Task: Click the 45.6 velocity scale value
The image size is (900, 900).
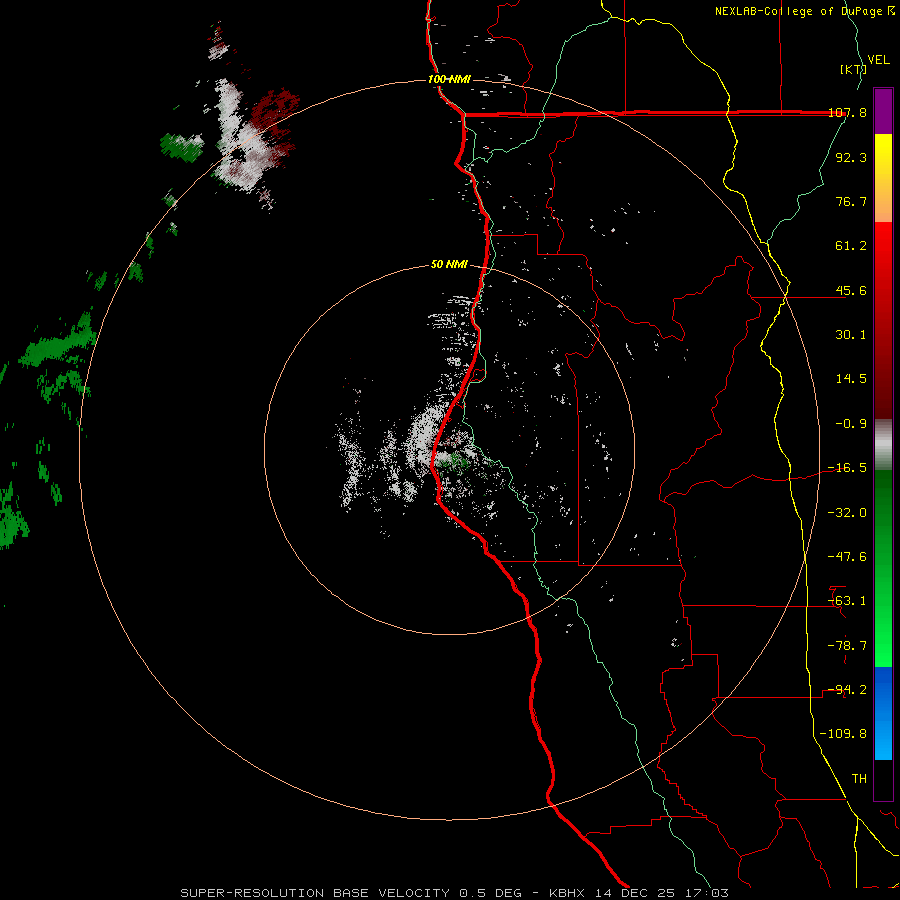Action: click(851, 290)
